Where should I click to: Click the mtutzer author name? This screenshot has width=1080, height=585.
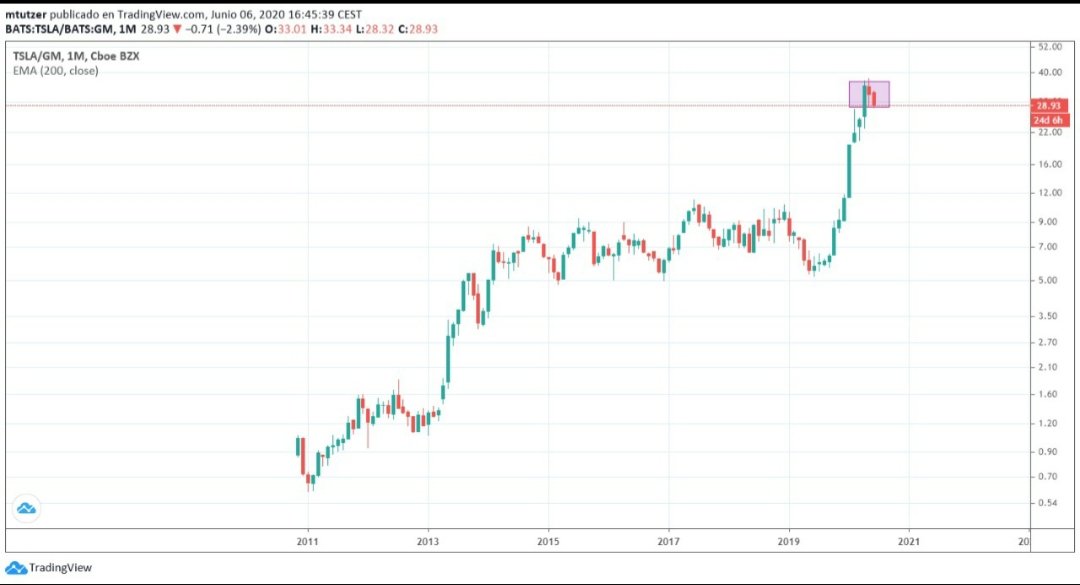click(x=25, y=14)
